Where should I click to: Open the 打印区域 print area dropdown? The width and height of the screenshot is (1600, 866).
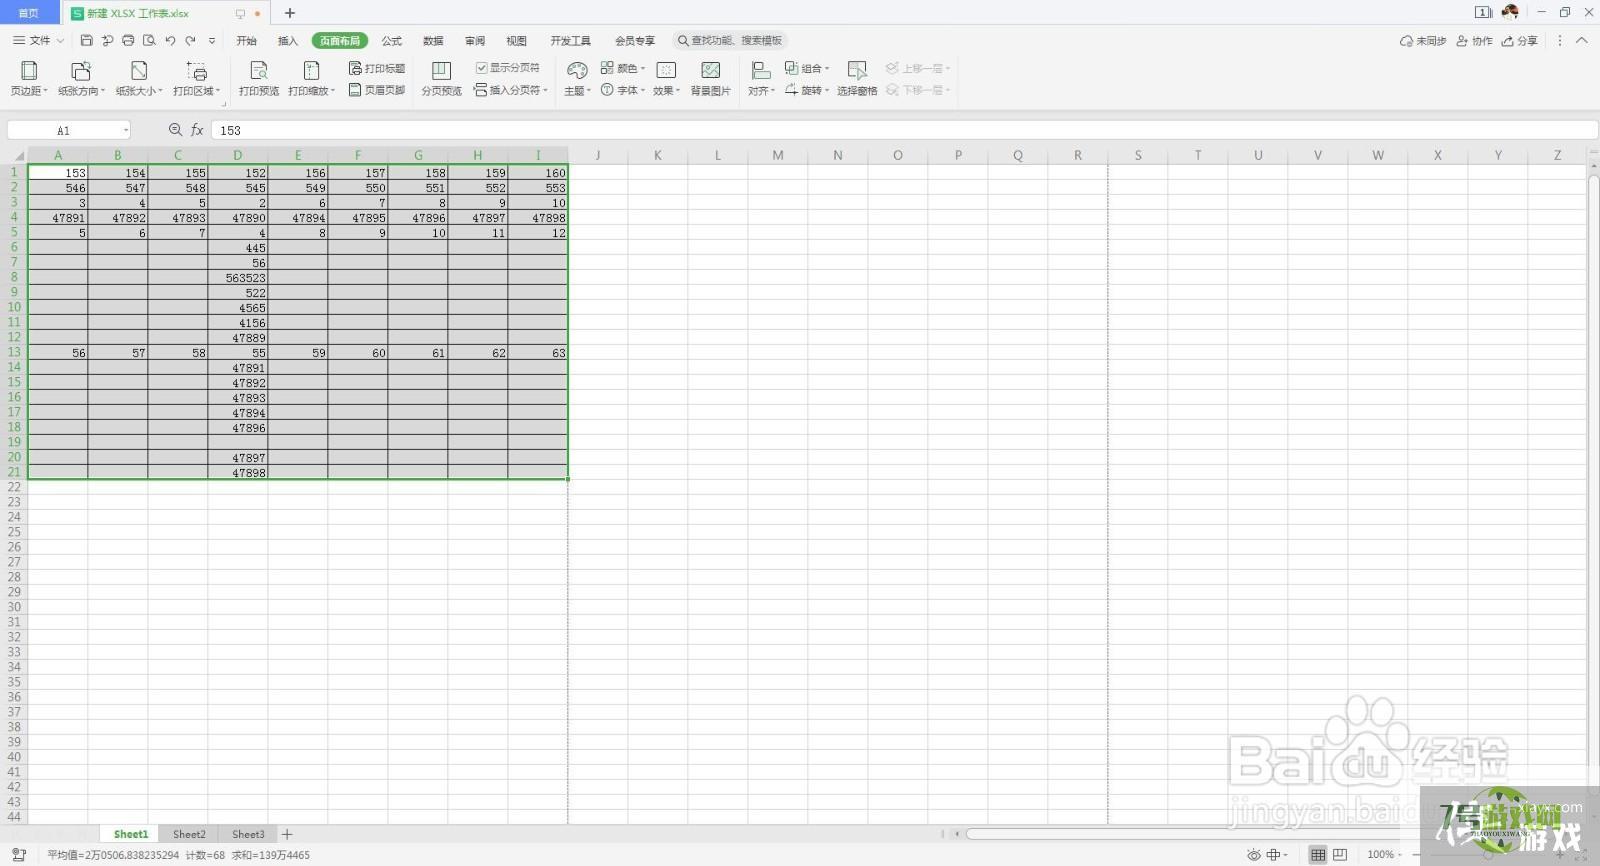[196, 78]
